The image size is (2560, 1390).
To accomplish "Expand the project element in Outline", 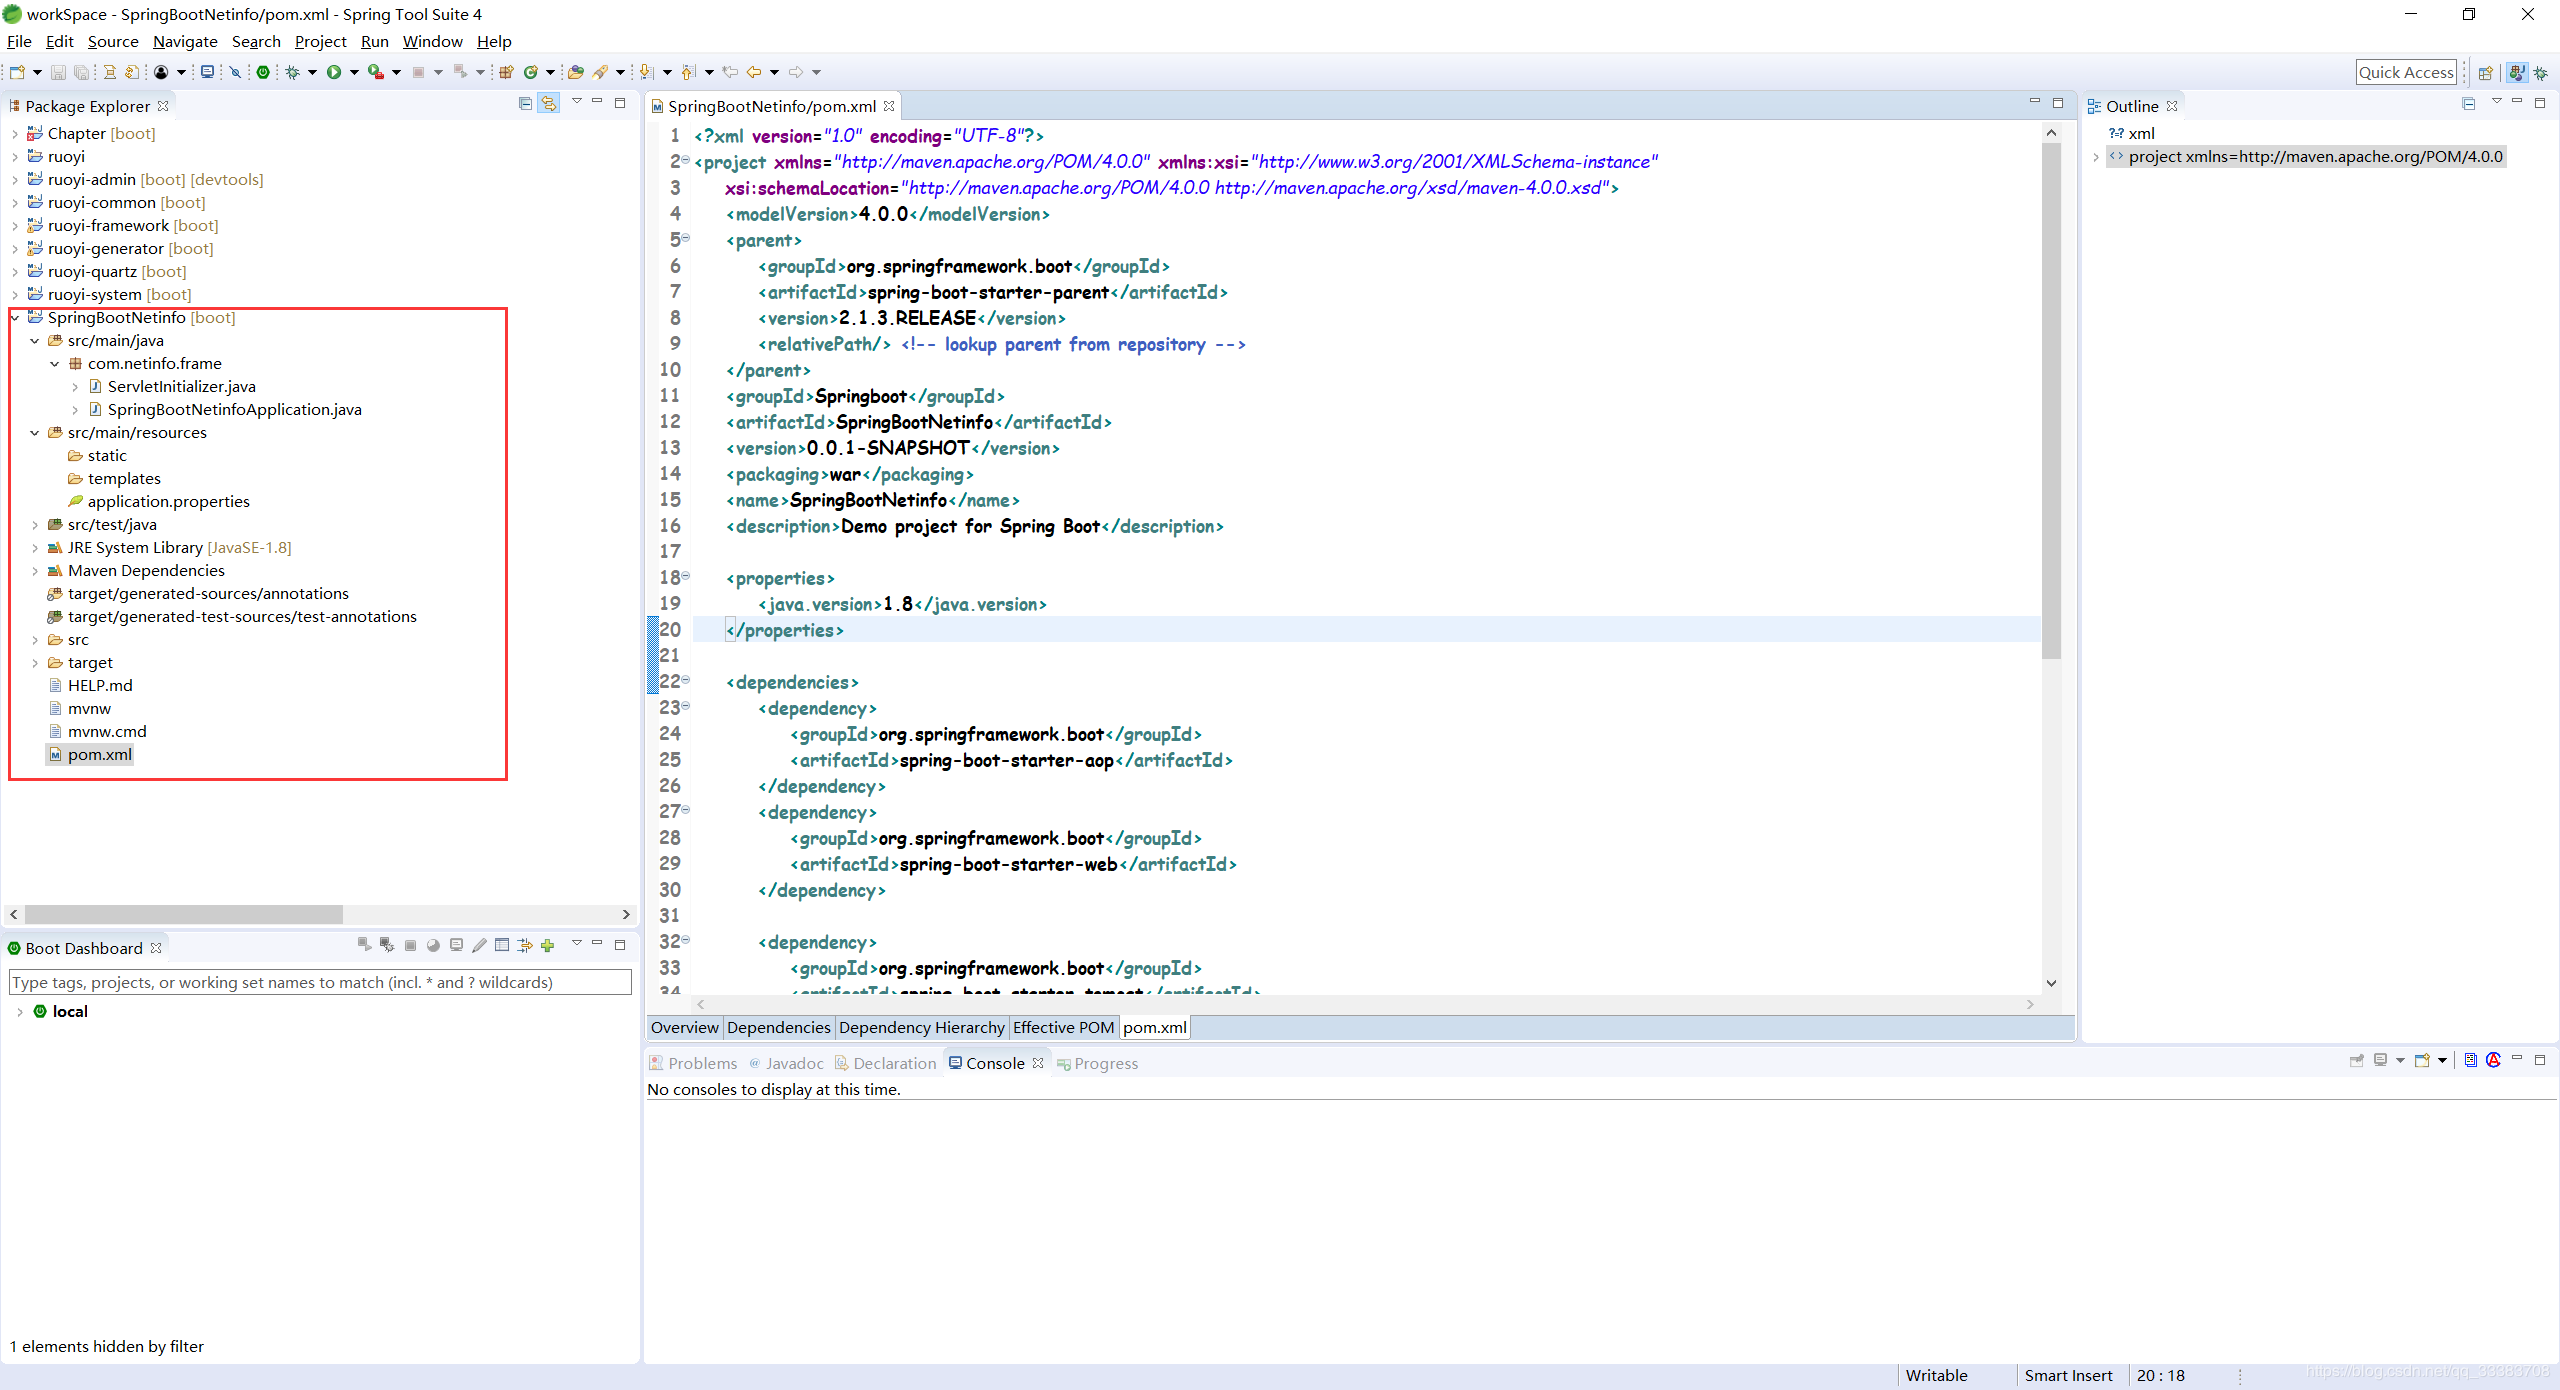I will click(2096, 157).
